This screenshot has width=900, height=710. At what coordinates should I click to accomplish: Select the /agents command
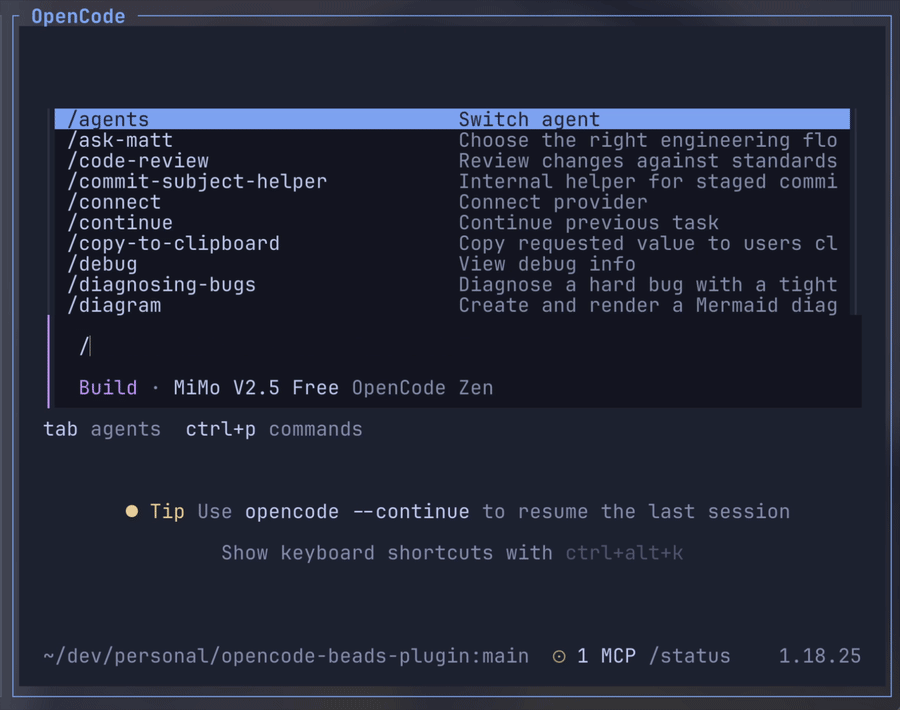coord(452,119)
